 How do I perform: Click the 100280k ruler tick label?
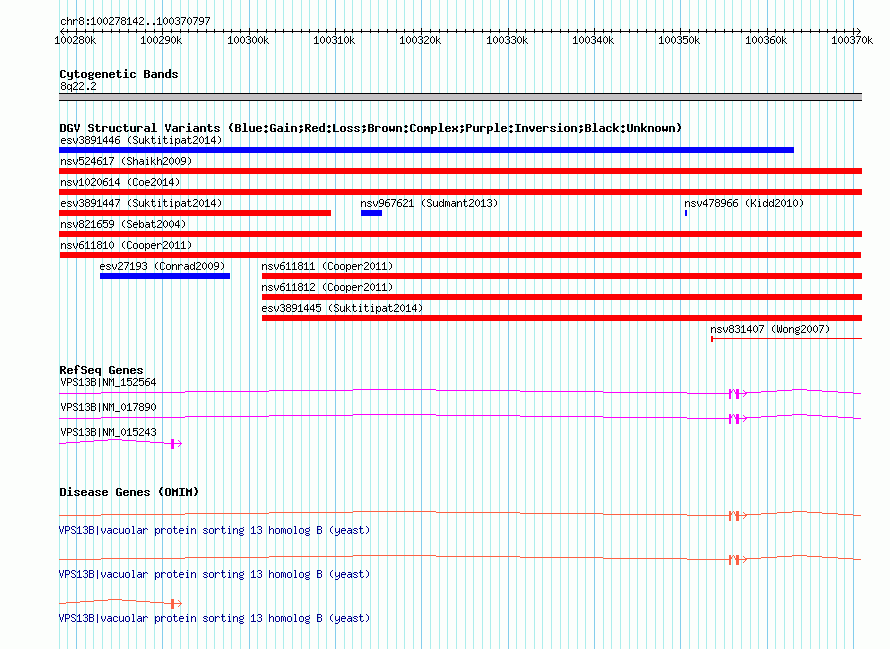[x=75, y=40]
